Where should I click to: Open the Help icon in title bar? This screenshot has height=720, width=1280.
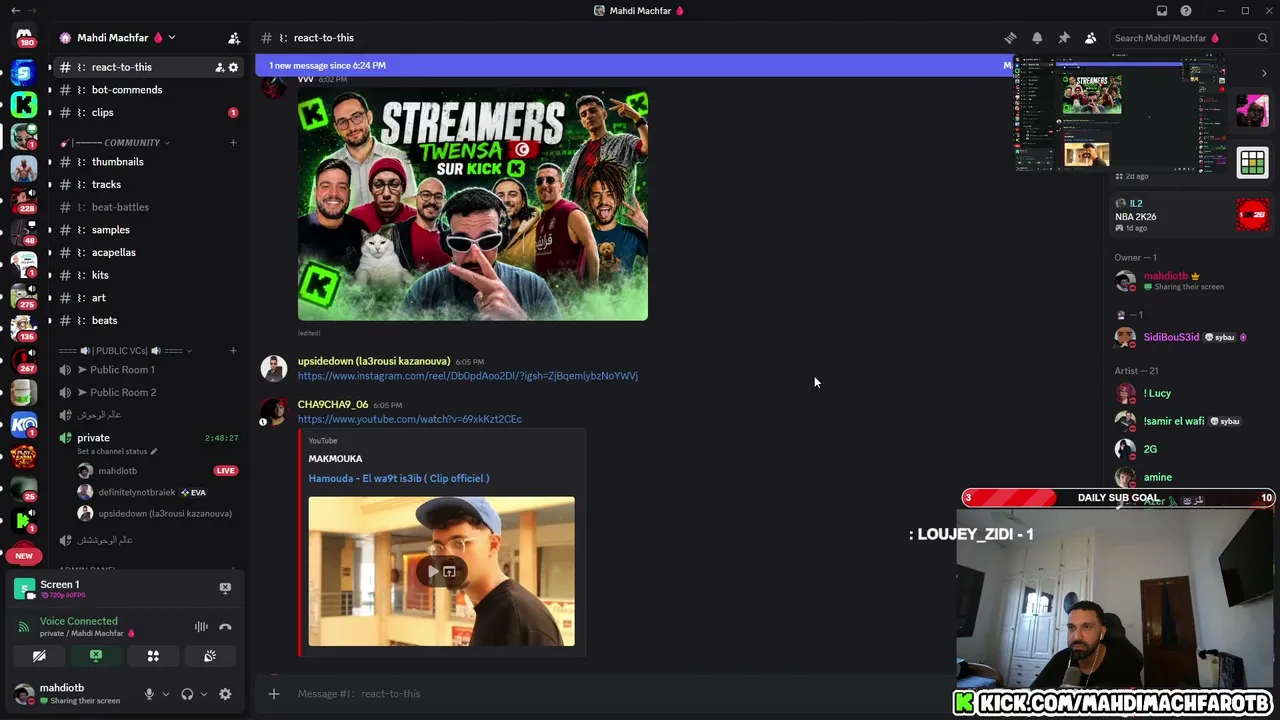(1186, 11)
